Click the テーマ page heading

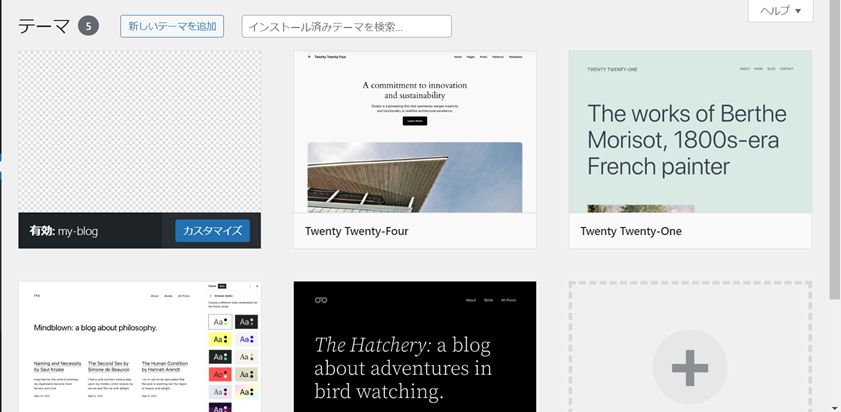44,26
